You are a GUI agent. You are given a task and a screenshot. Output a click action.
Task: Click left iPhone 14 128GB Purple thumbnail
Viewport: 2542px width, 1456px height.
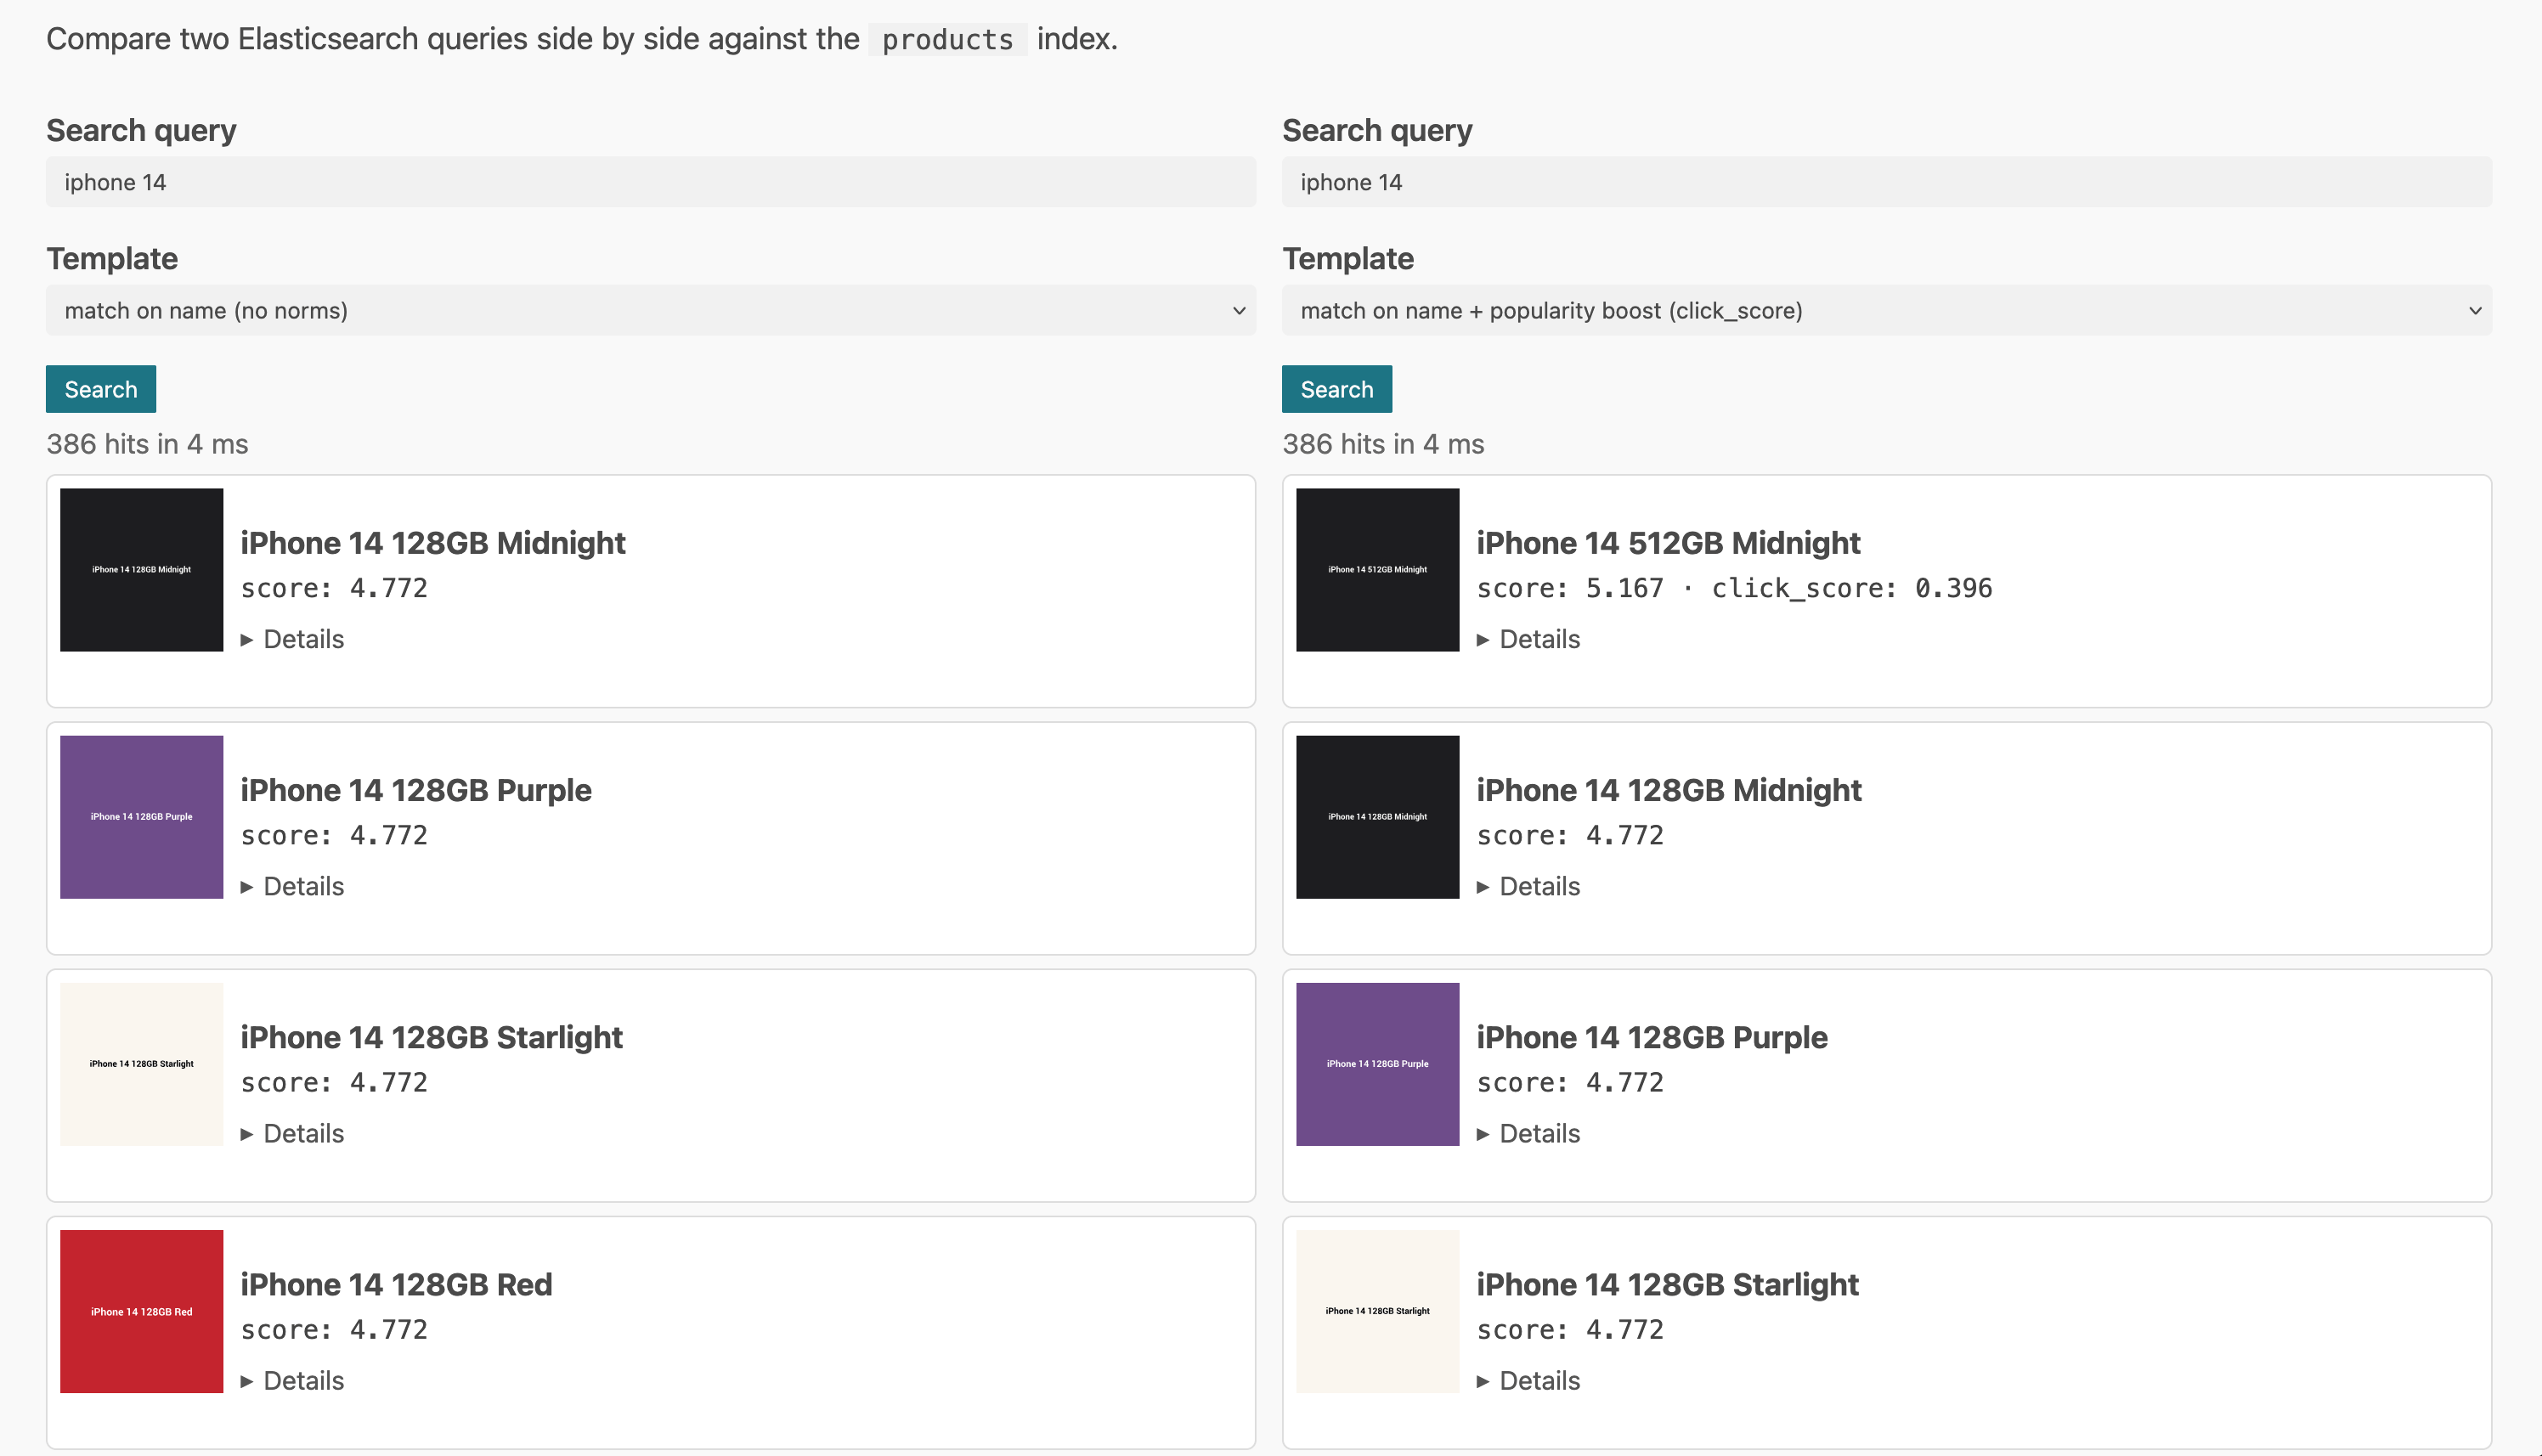click(x=141, y=817)
